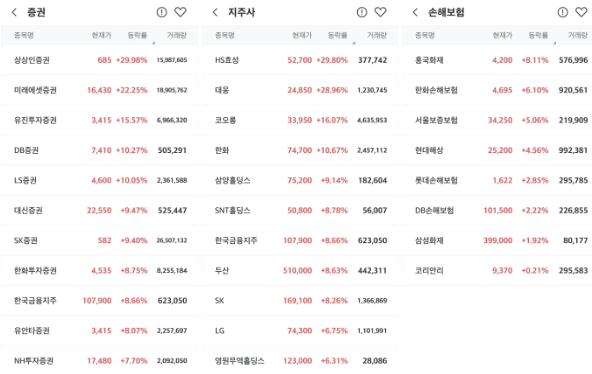Click 거래량 column header in 증권 panel
The width and height of the screenshot is (592, 374).
point(177,35)
